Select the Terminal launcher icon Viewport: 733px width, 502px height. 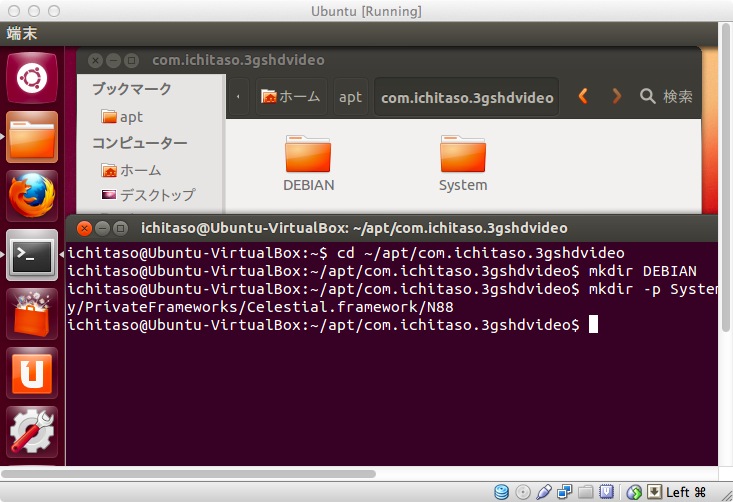[x=32, y=255]
